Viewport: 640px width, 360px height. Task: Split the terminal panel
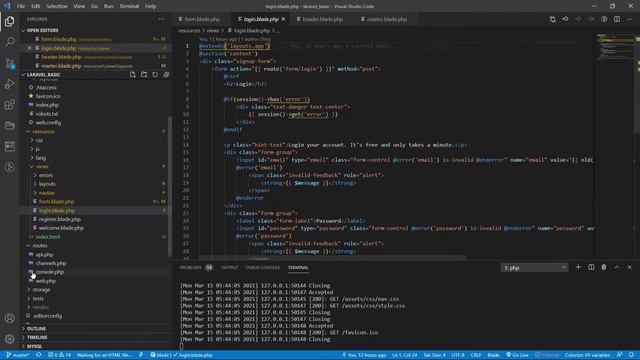click(x=591, y=267)
